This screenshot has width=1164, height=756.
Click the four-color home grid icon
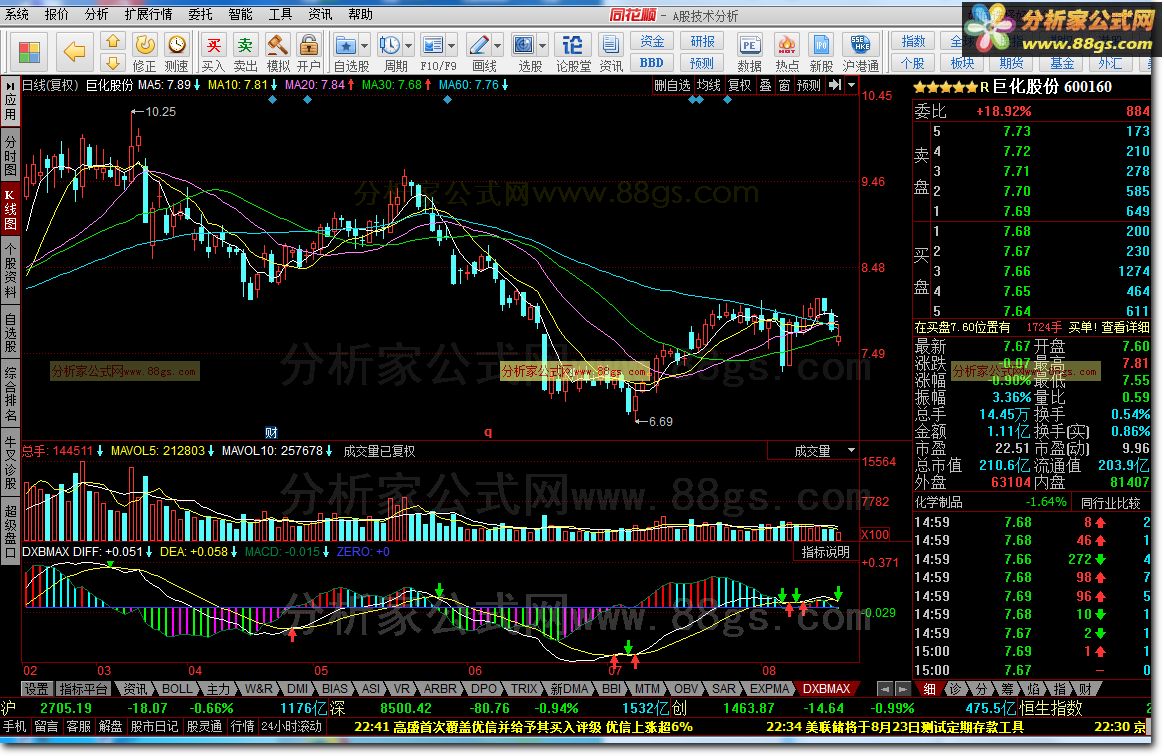tap(29, 53)
